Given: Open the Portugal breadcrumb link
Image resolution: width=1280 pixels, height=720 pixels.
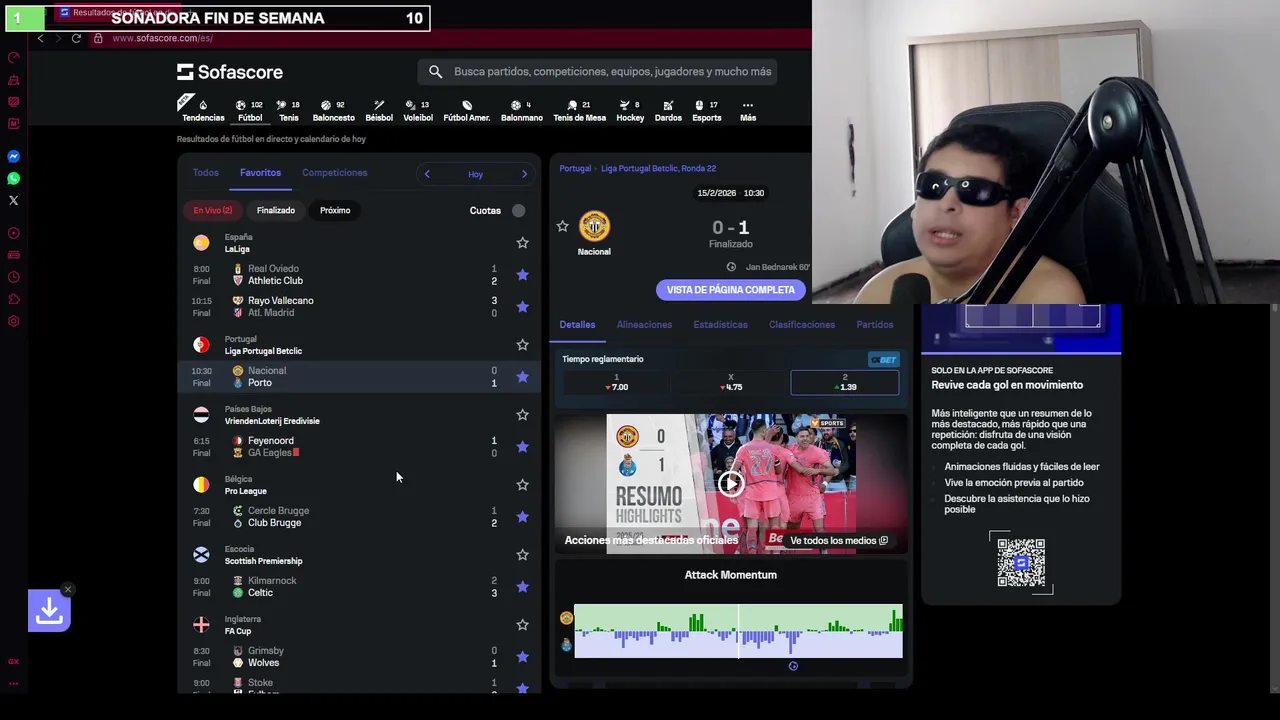Looking at the screenshot, I should [x=575, y=169].
